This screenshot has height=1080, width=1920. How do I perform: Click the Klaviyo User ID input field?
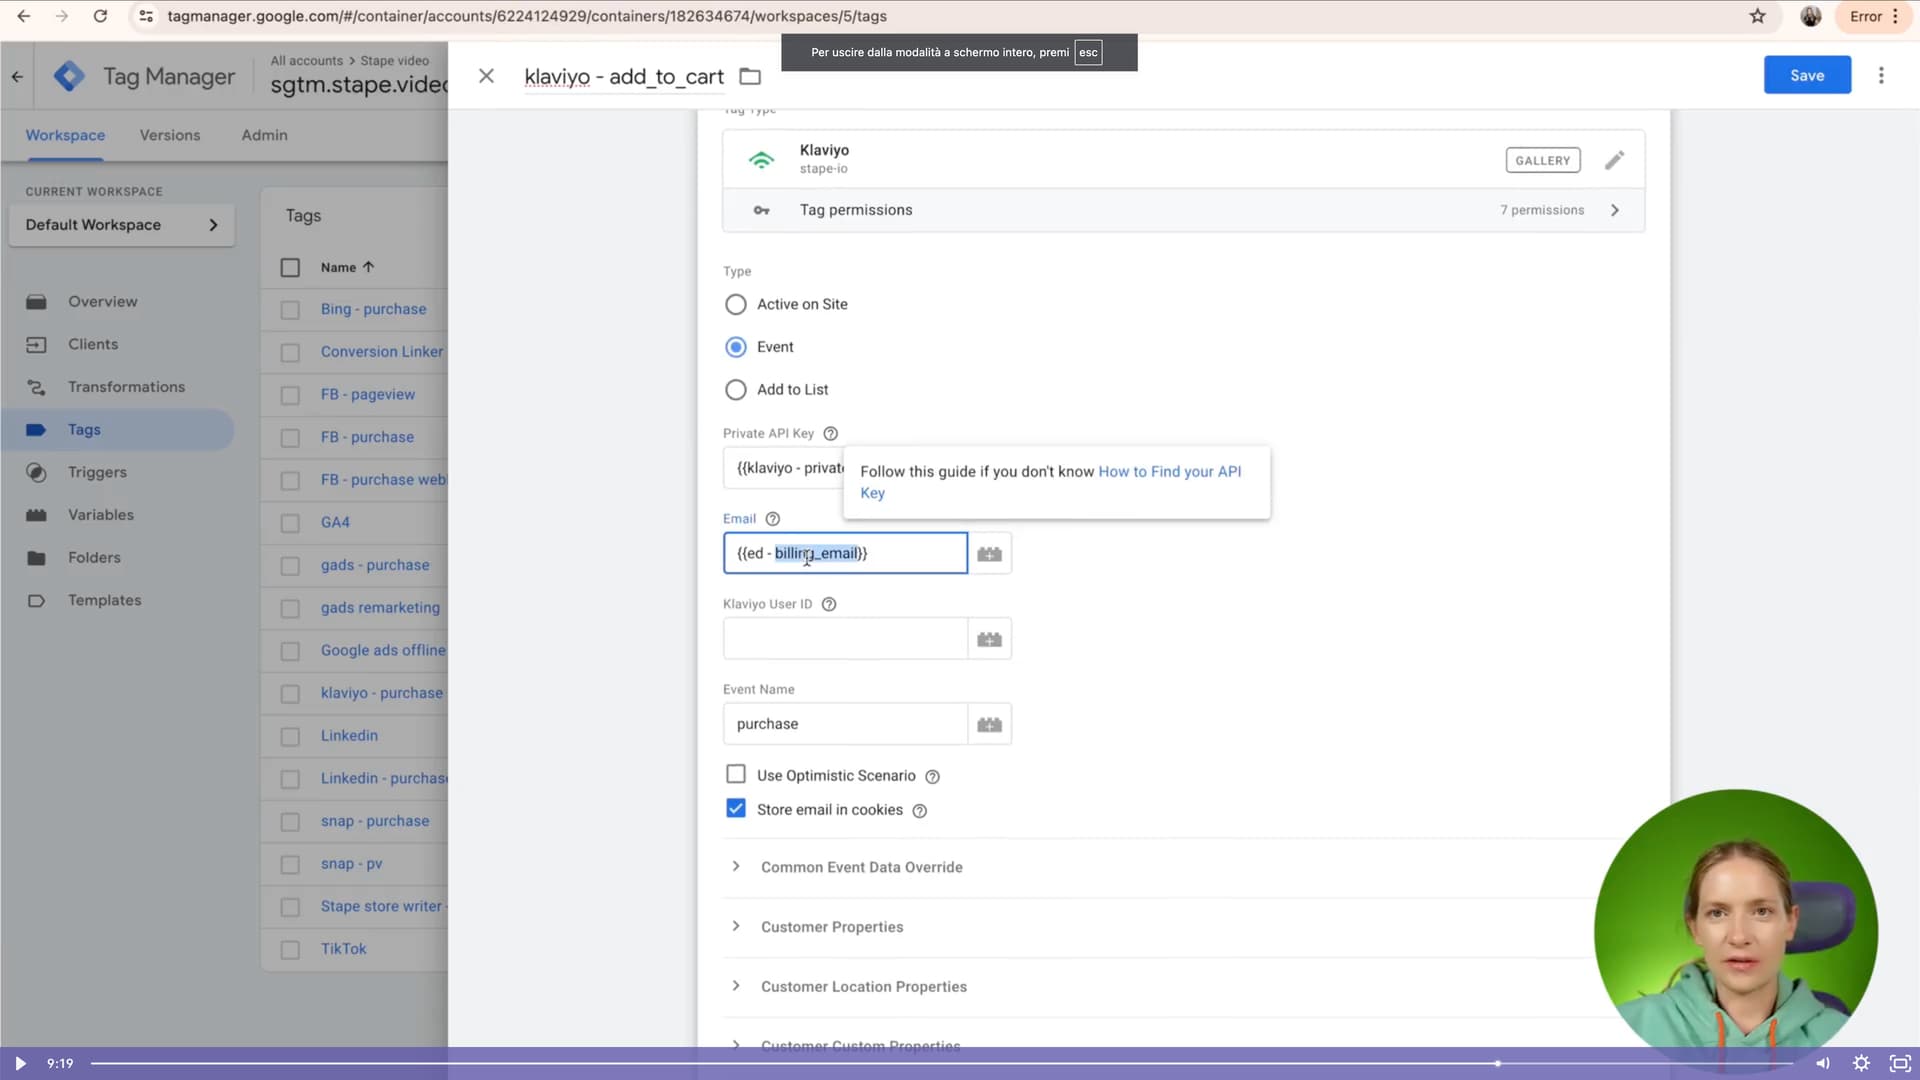click(845, 639)
